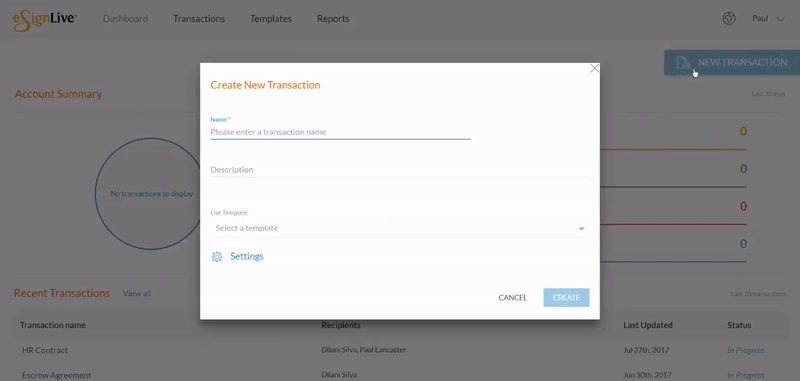Open the globe language icon
Screen dimensions: 800x381
click(729, 19)
